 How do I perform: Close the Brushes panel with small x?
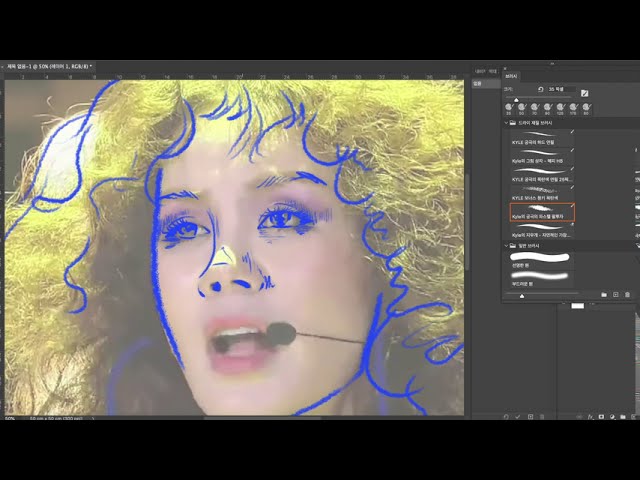[505, 68]
